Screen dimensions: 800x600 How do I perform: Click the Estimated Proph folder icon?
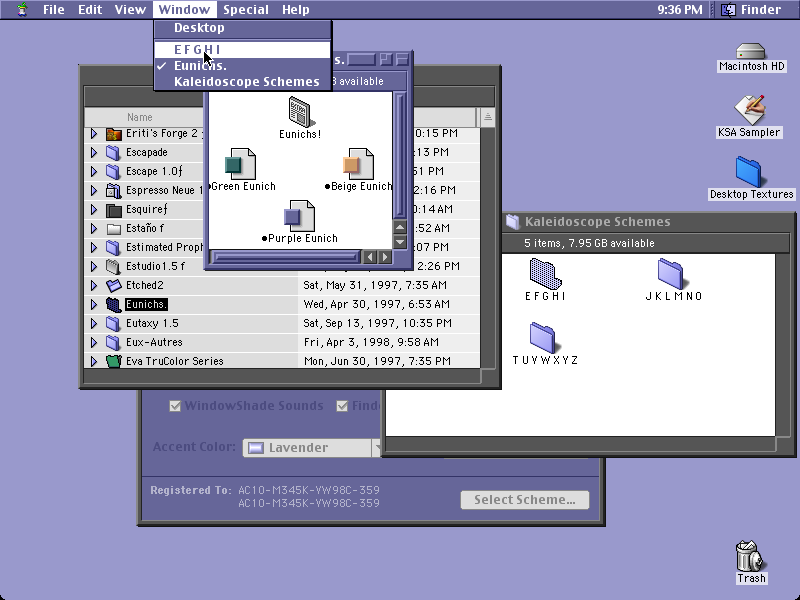click(x=113, y=247)
